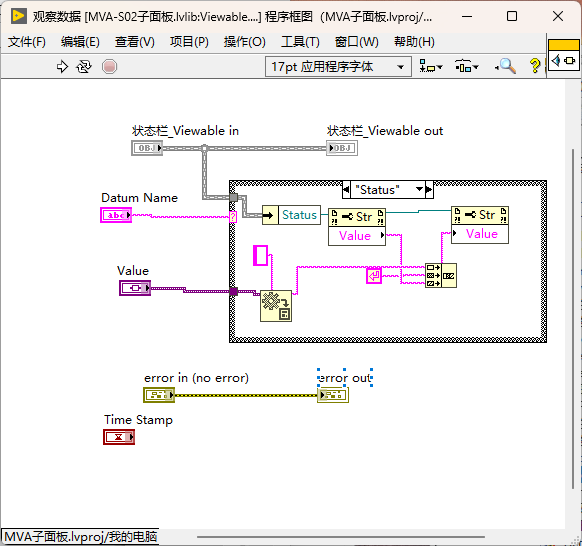
Task: Select the Time Stamp terminal
Action: (x=119, y=437)
